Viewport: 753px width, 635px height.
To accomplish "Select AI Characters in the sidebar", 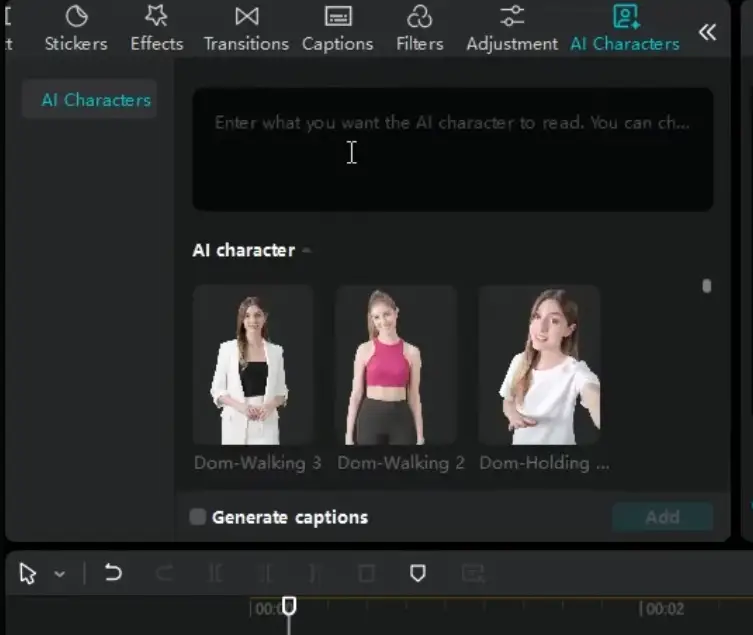I will 90,99.
